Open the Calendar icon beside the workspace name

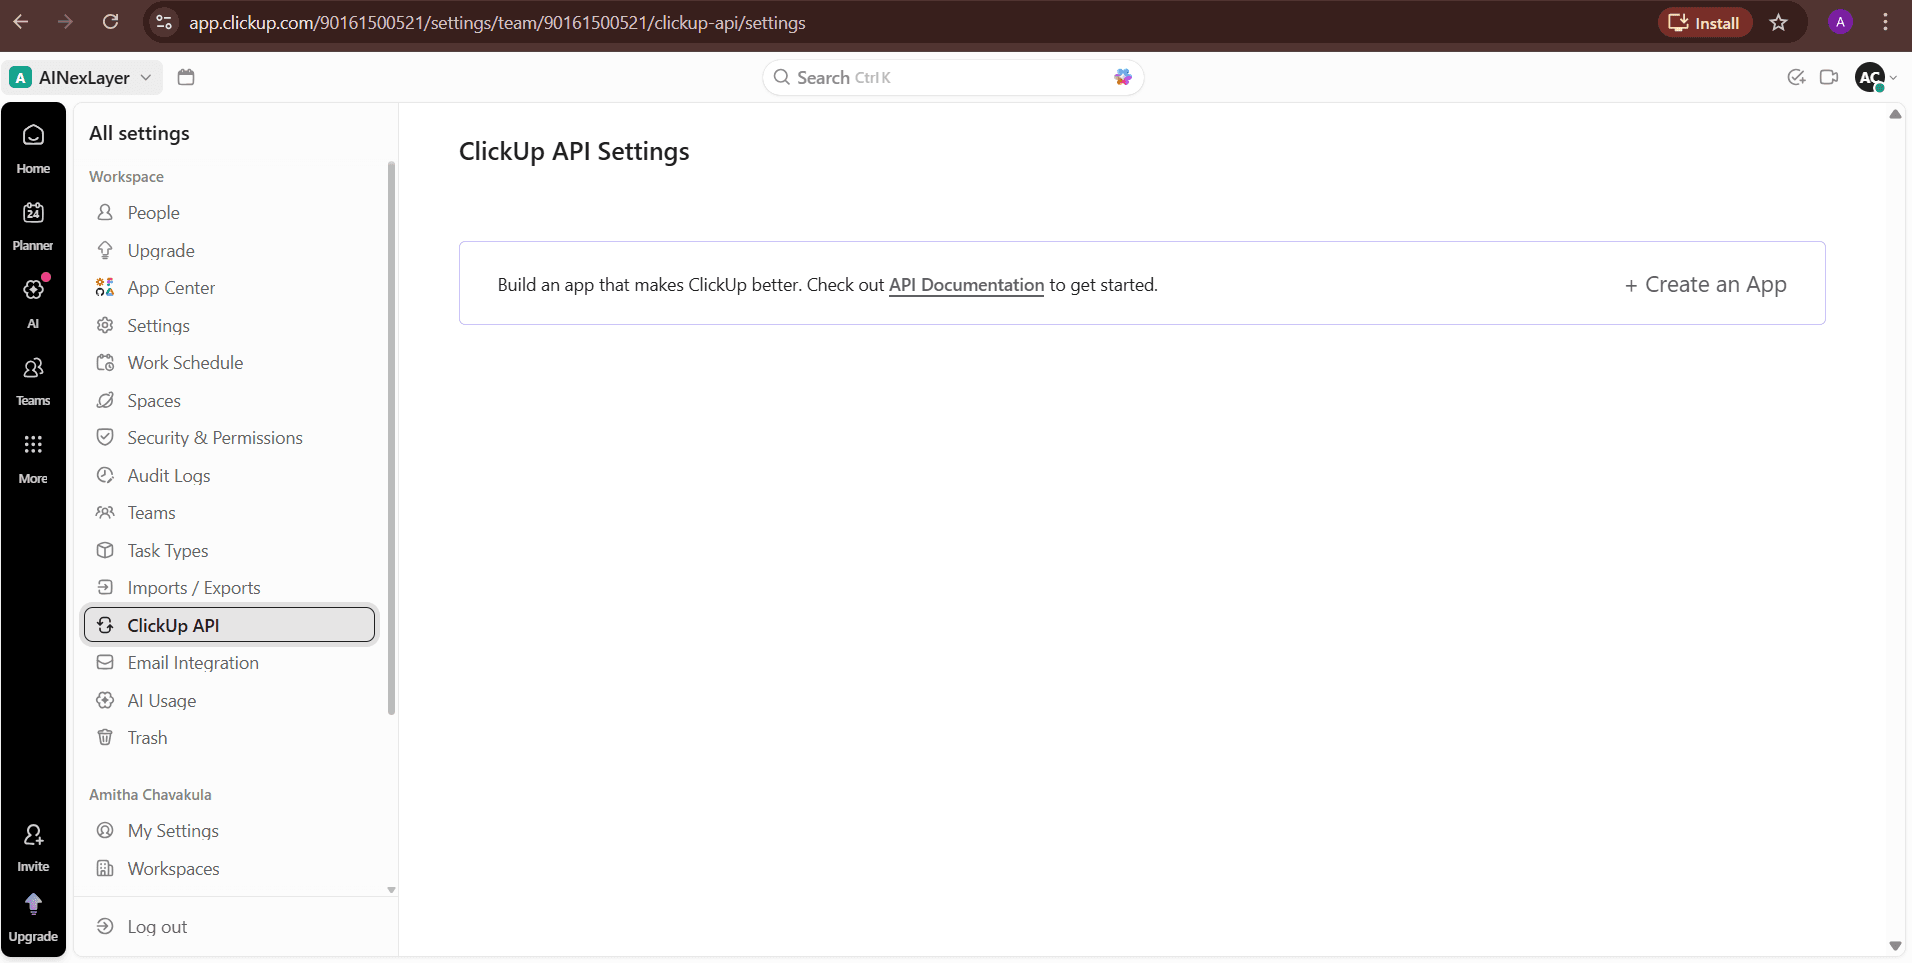(185, 77)
